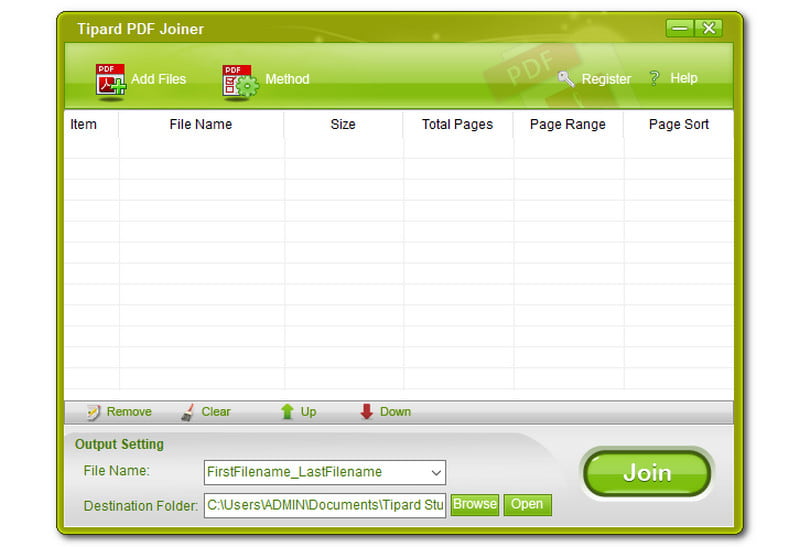Minimize the Tipard PDF Joiner window
800x547 pixels.
pos(680,28)
